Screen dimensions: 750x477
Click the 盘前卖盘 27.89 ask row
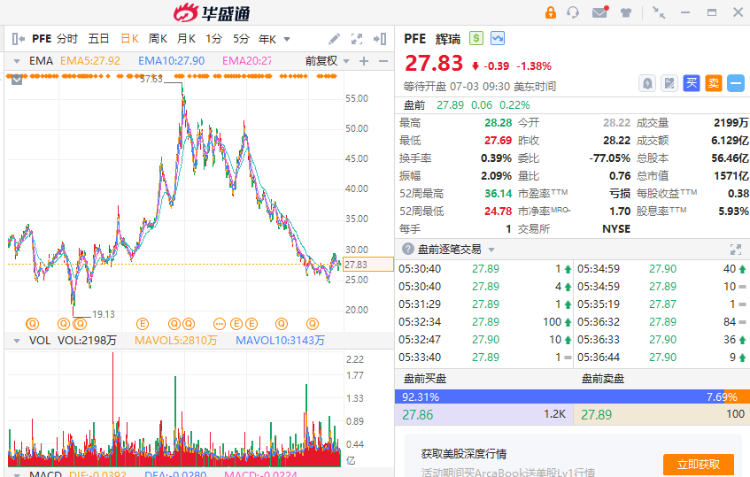click(662, 414)
